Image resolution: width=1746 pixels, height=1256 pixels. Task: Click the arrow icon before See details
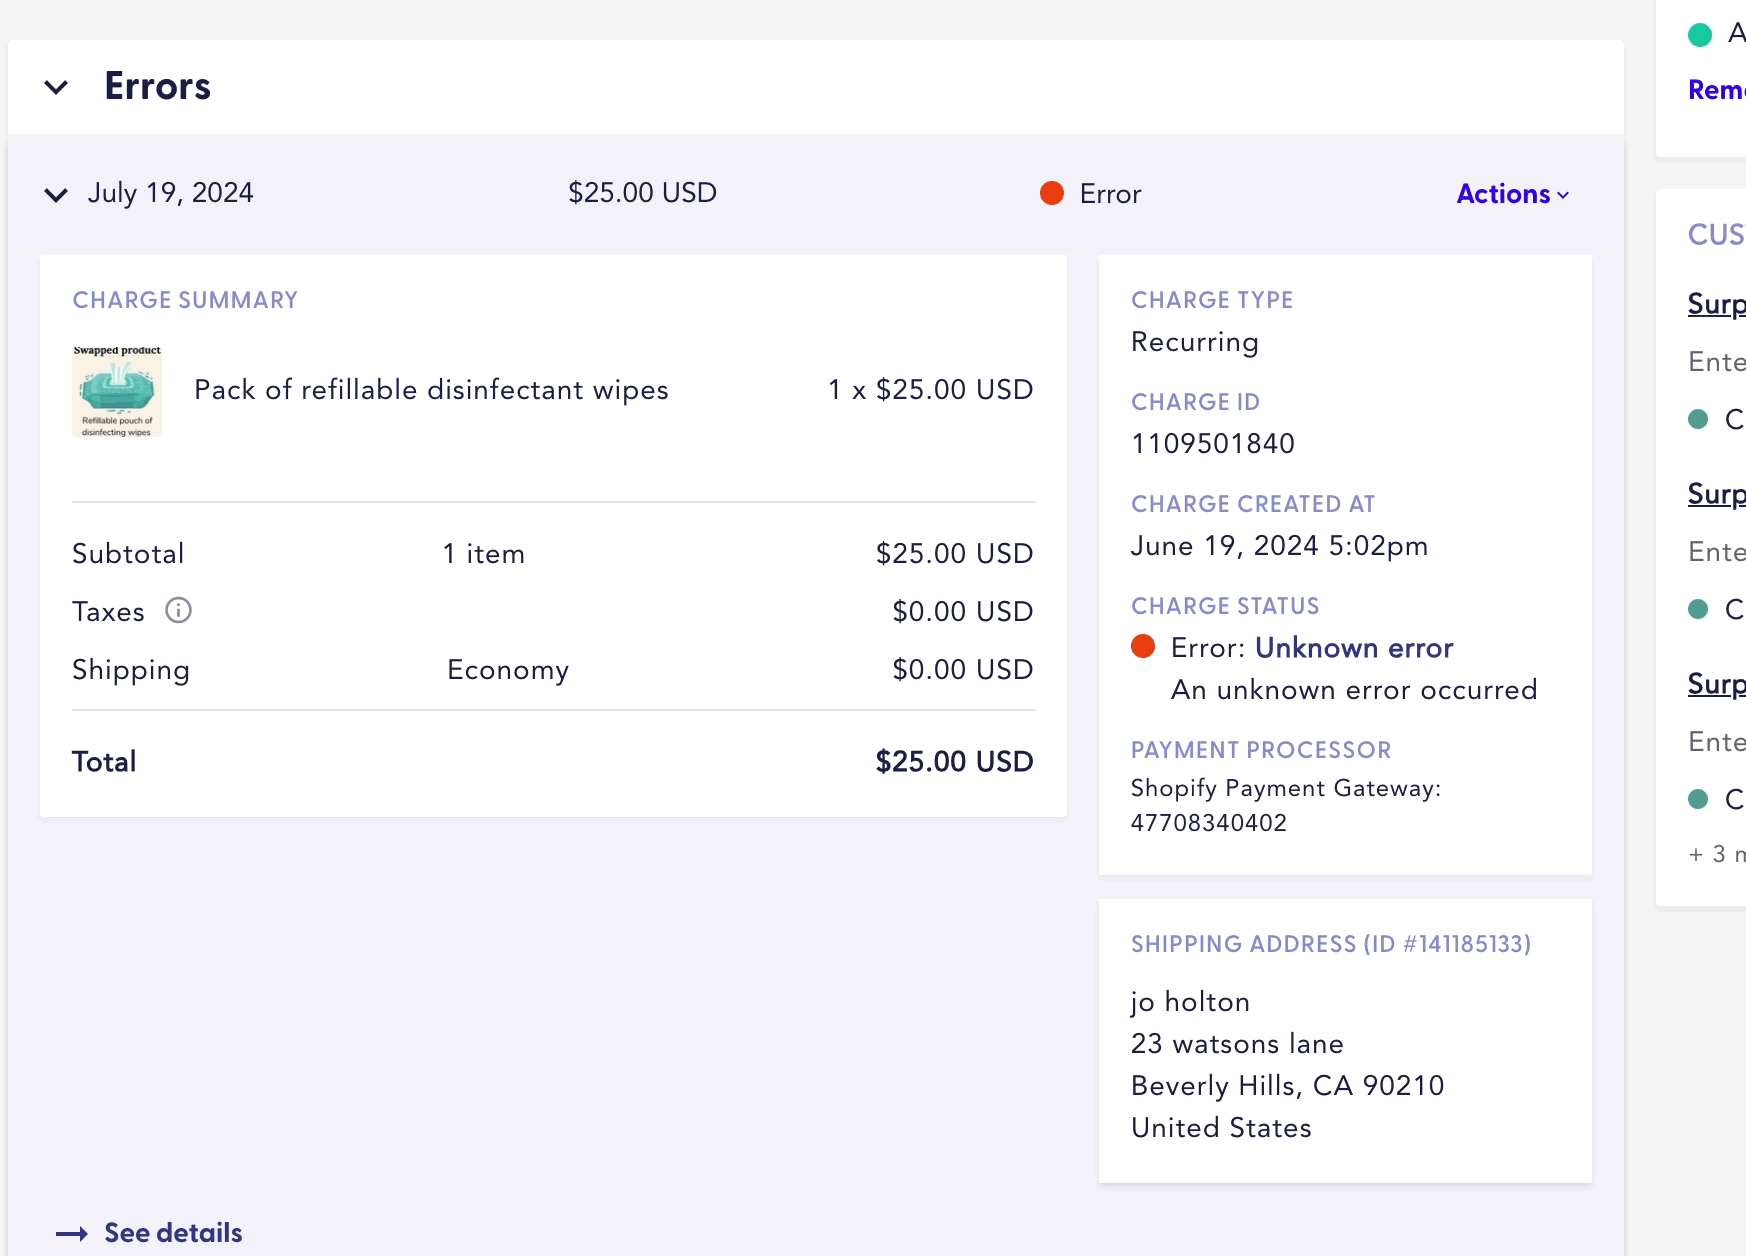[x=72, y=1234]
